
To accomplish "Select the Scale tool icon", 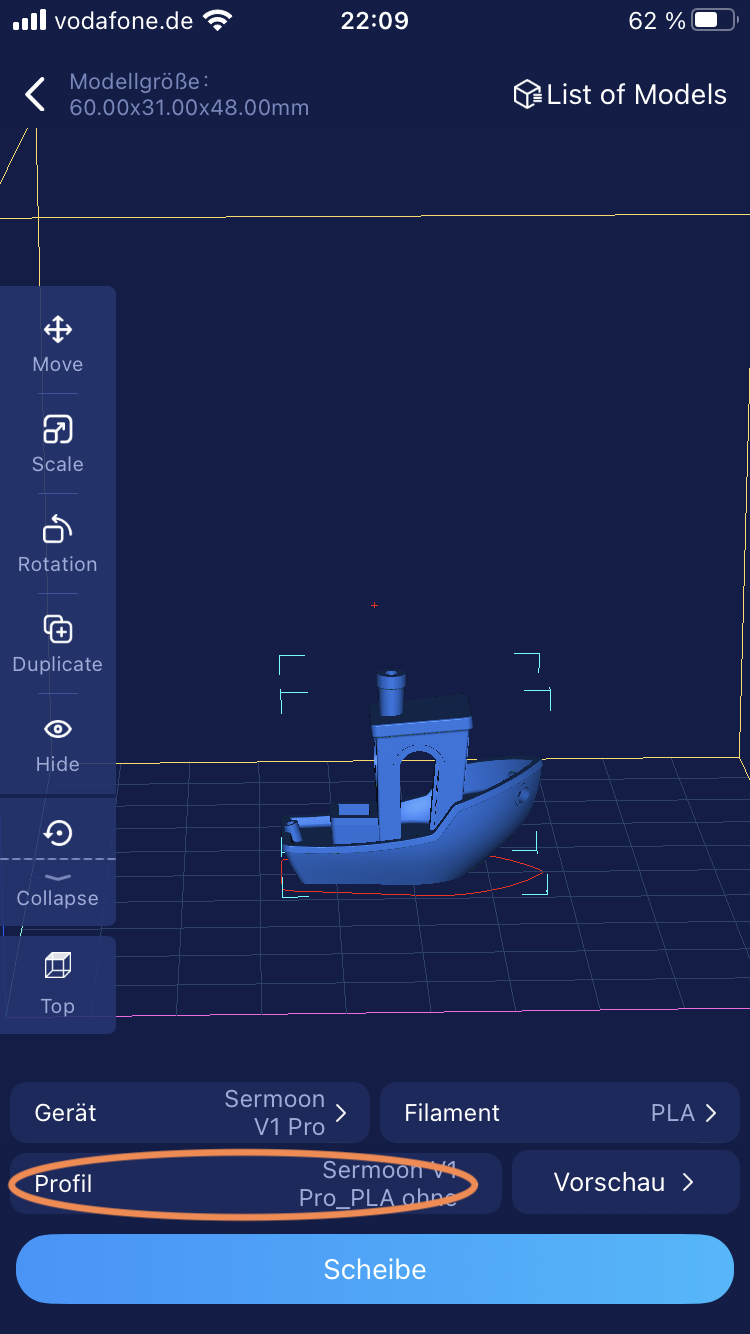I will click(58, 430).
